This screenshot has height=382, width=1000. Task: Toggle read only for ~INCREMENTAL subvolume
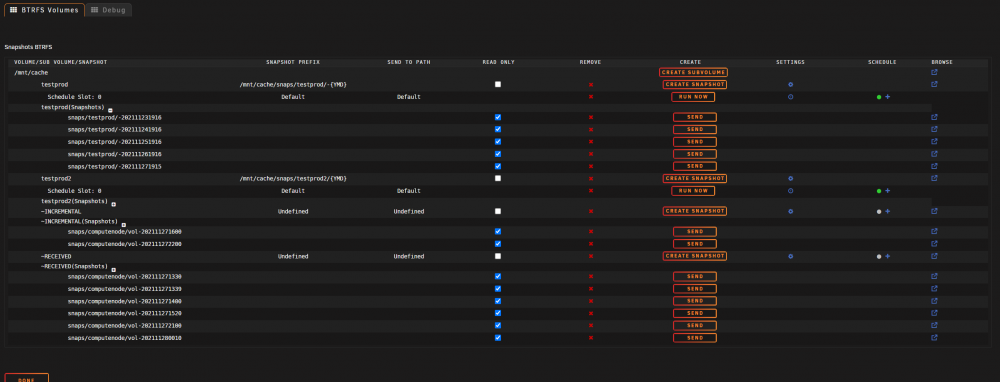497,211
